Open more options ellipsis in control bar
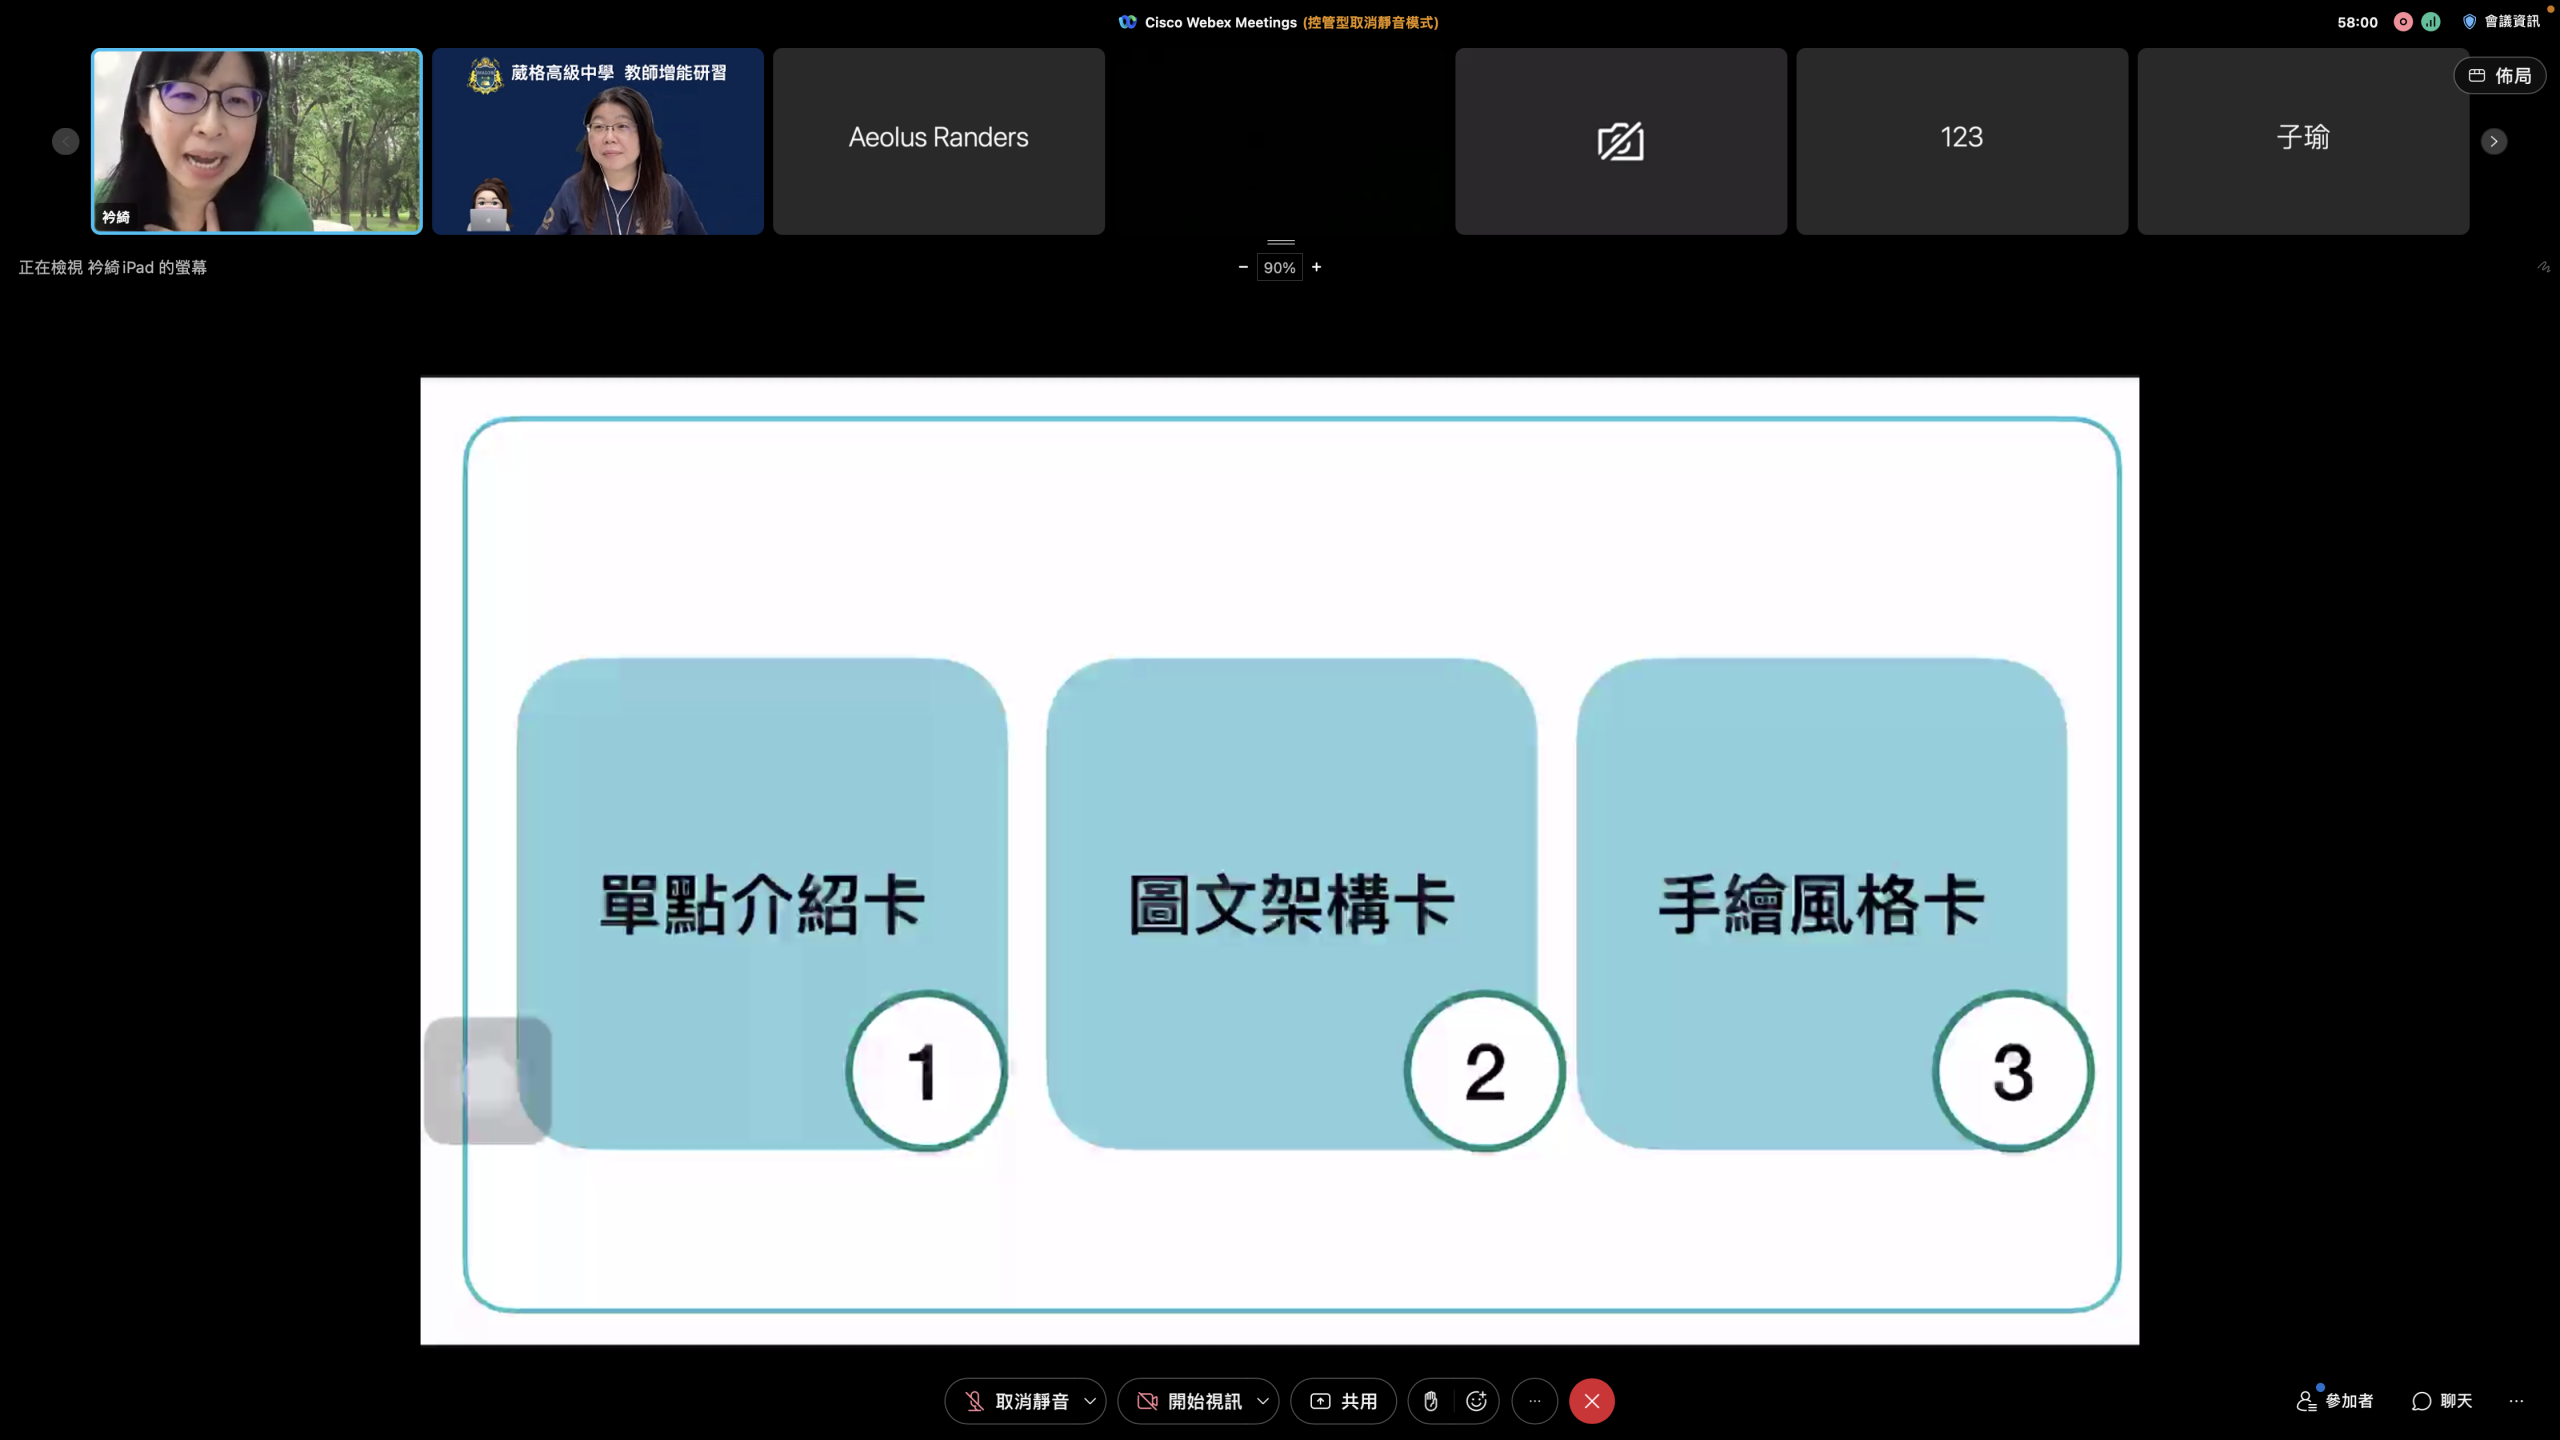The image size is (2560, 1440). pyautogui.click(x=1534, y=1401)
